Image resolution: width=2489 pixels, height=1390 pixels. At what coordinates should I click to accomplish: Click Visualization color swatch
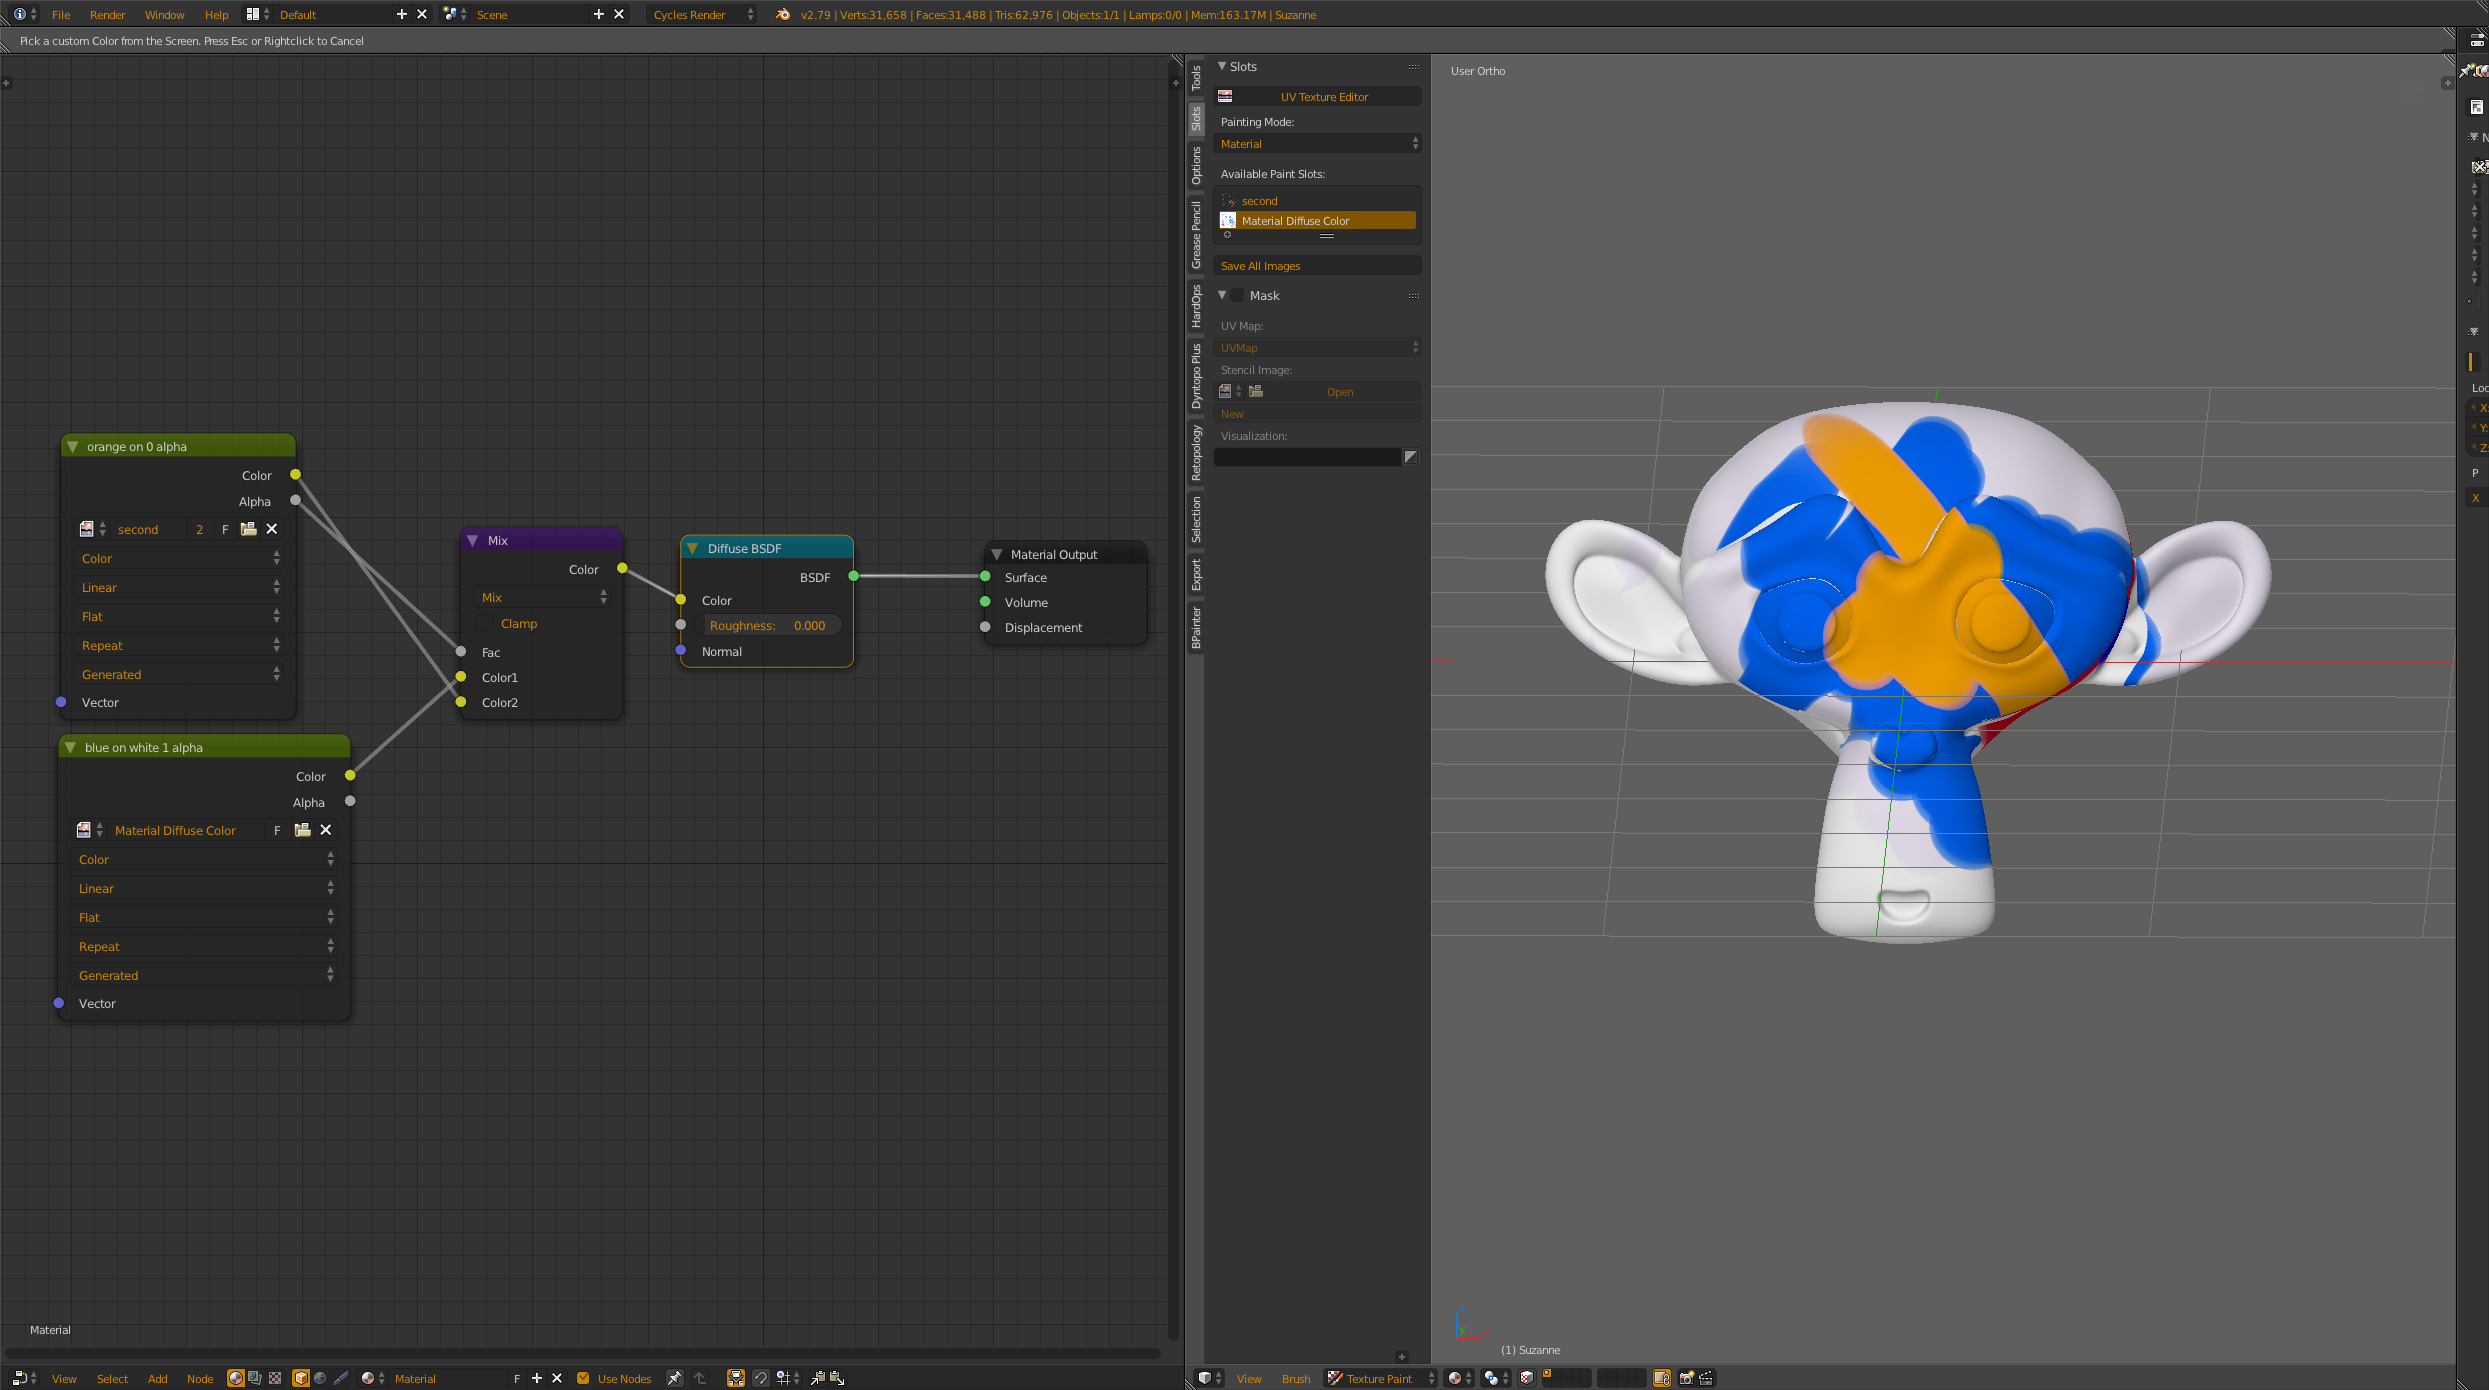pos(1308,457)
